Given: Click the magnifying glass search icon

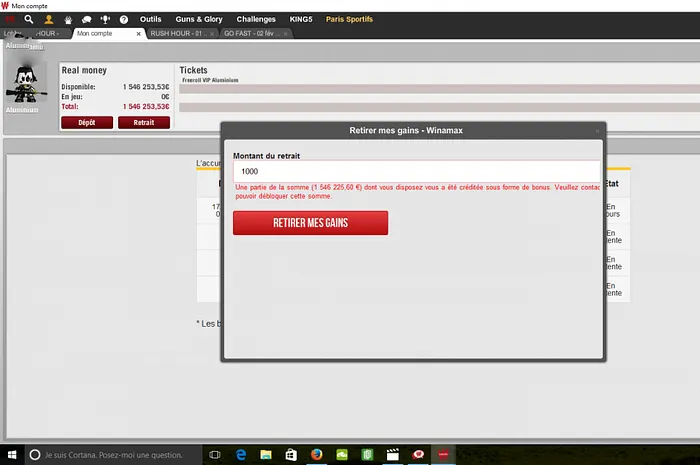Looking at the screenshot, I should tap(29, 19).
